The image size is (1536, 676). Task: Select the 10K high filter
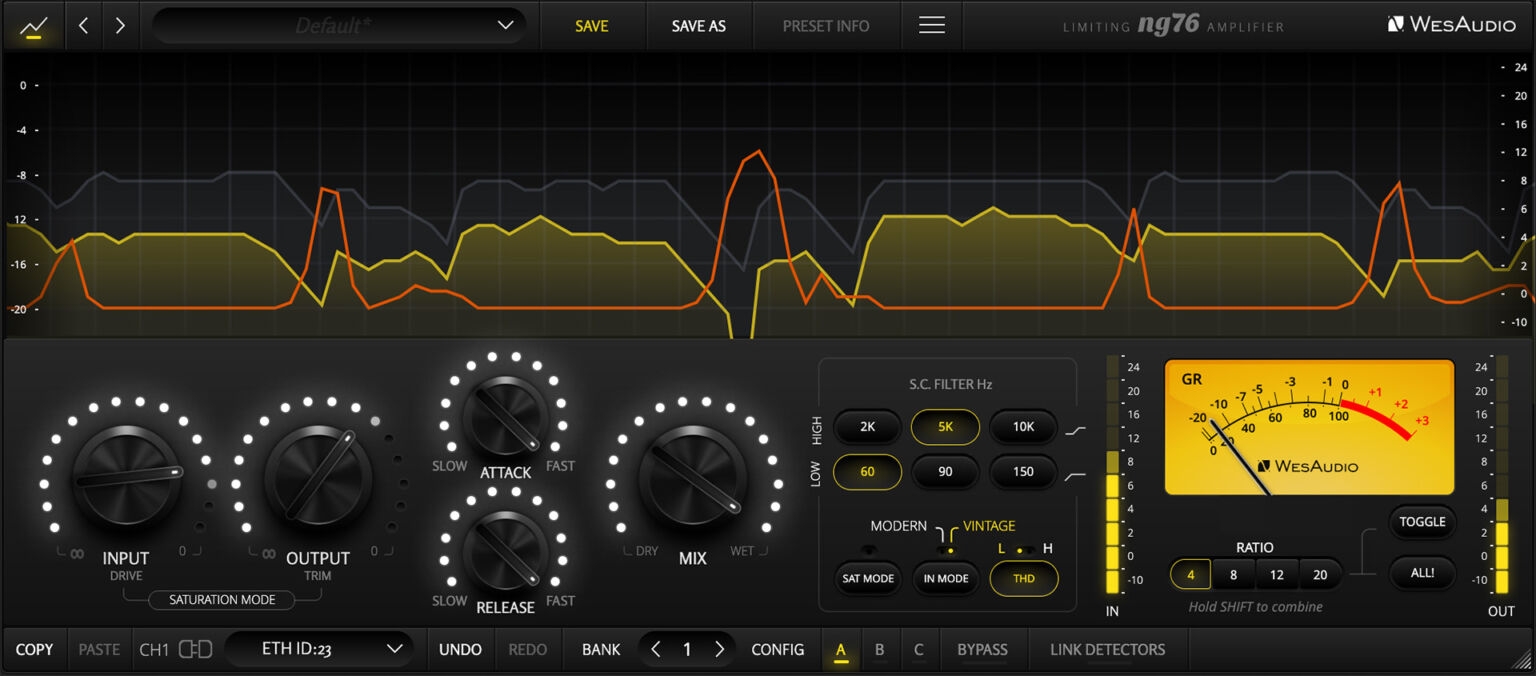pyautogui.click(x=1023, y=427)
